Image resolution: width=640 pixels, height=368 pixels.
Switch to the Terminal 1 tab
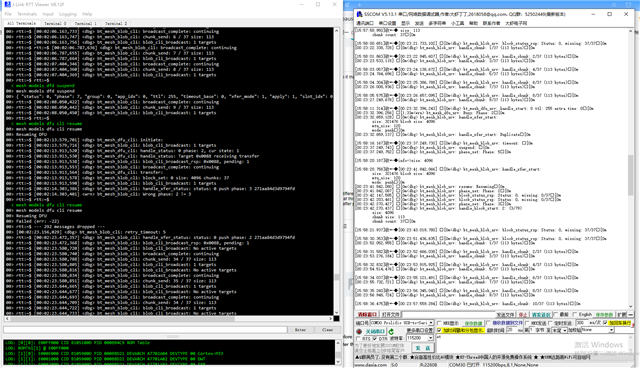(85, 23)
